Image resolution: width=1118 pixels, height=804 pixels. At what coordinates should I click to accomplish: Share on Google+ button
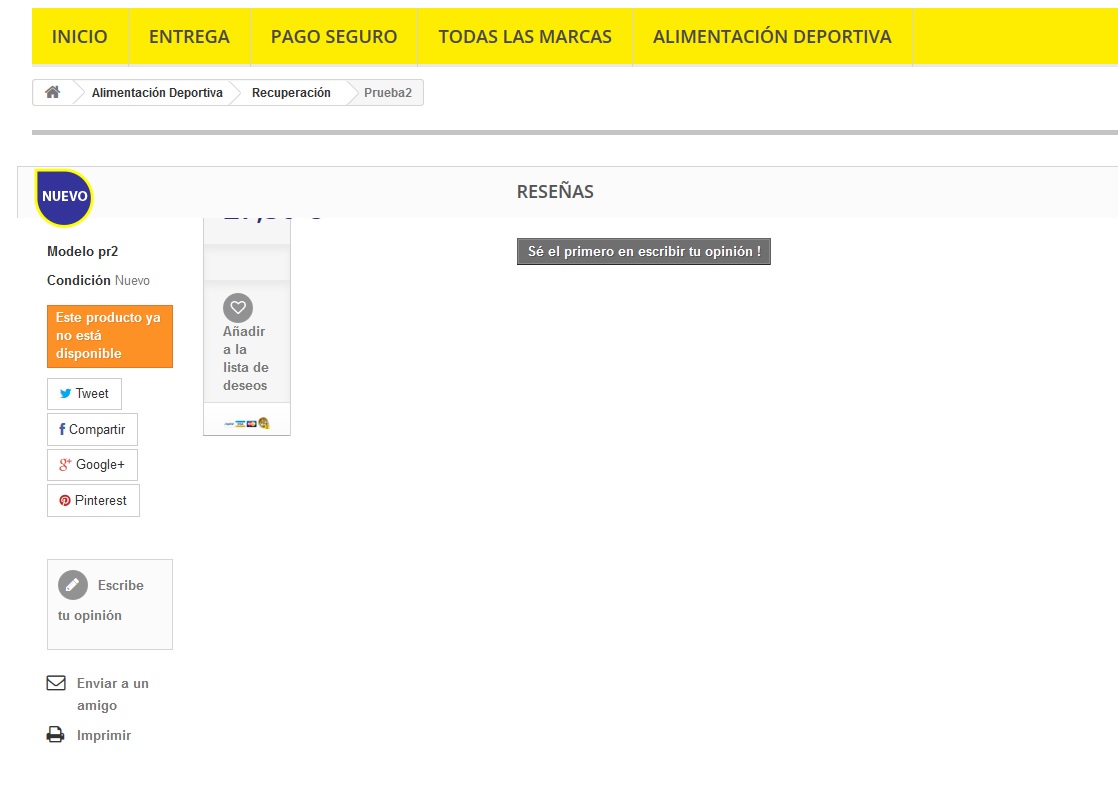pos(92,465)
